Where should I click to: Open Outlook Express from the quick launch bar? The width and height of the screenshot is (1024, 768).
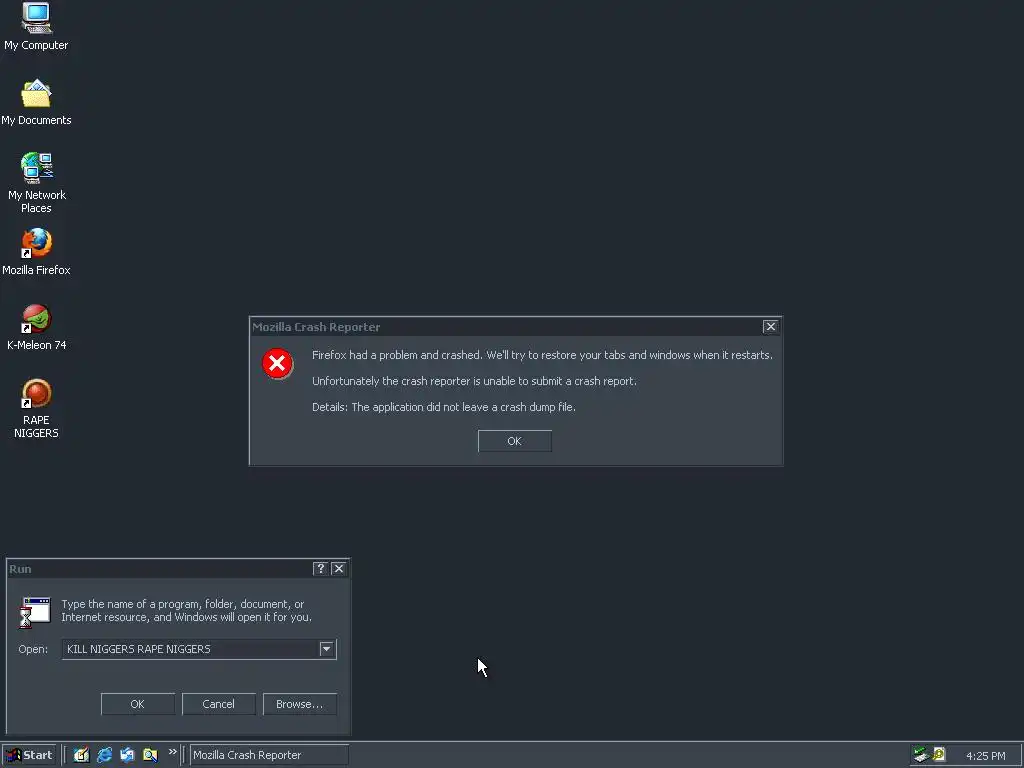point(127,755)
